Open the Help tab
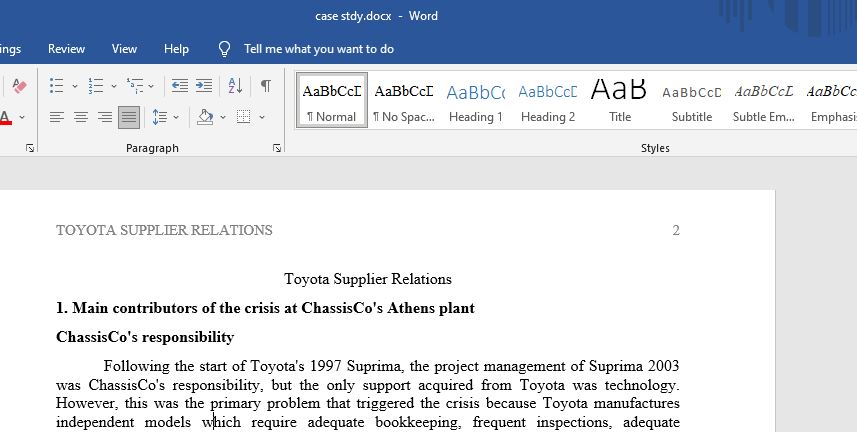This screenshot has width=857, height=432. [x=176, y=49]
